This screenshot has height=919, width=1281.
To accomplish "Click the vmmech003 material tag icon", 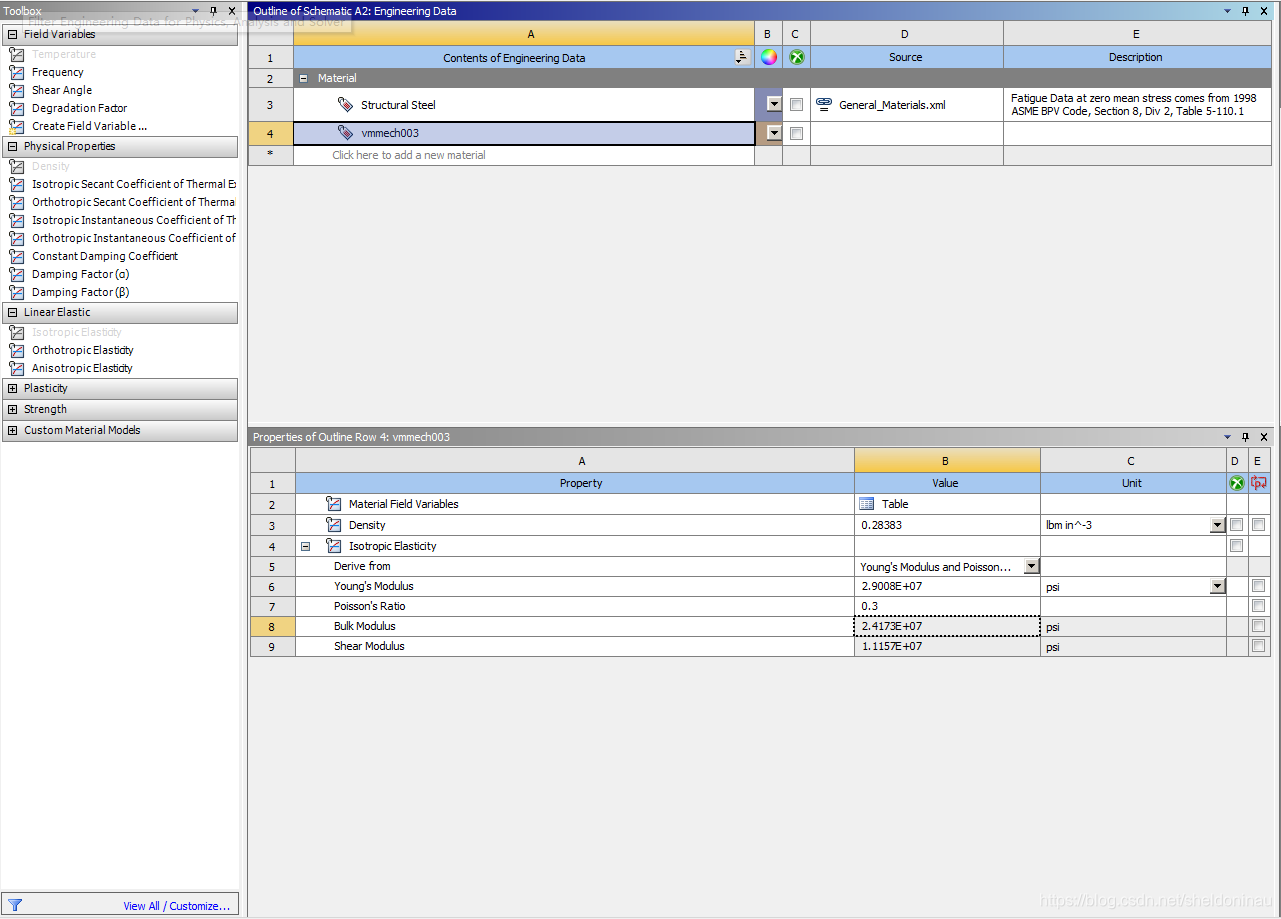I will pyautogui.click(x=345, y=132).
